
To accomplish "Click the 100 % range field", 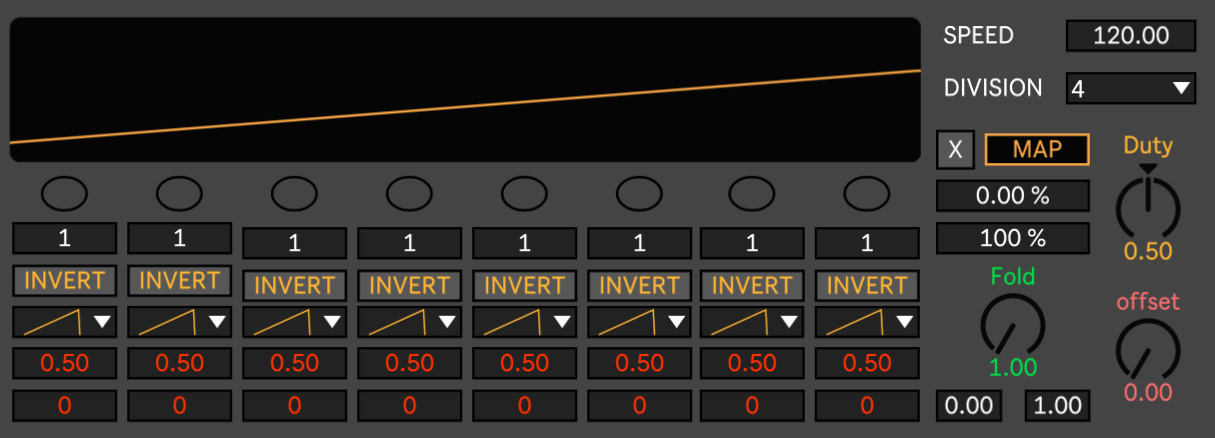I will (x=1012, y=238).
